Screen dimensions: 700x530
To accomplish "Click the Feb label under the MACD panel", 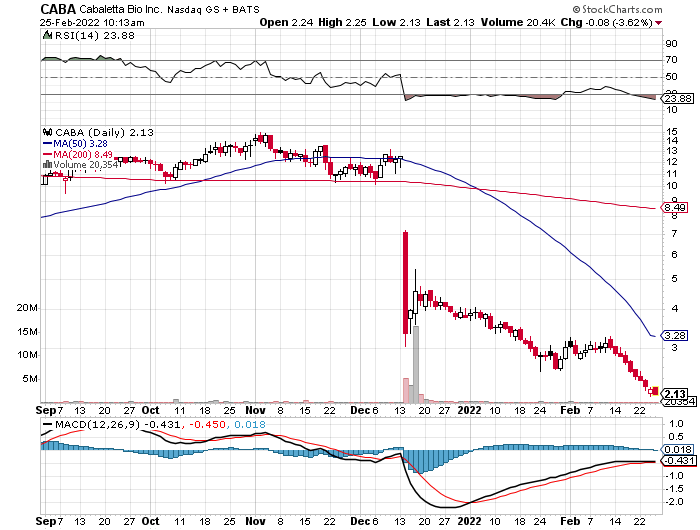I will click(x=570, y=521).
